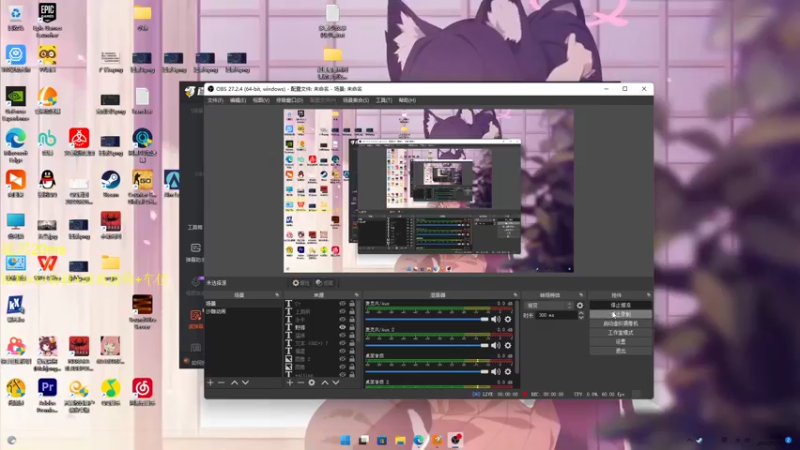Open the 帮助(H) menu in OBS
This screenshot has height=450, width=800.
(407, 101)
